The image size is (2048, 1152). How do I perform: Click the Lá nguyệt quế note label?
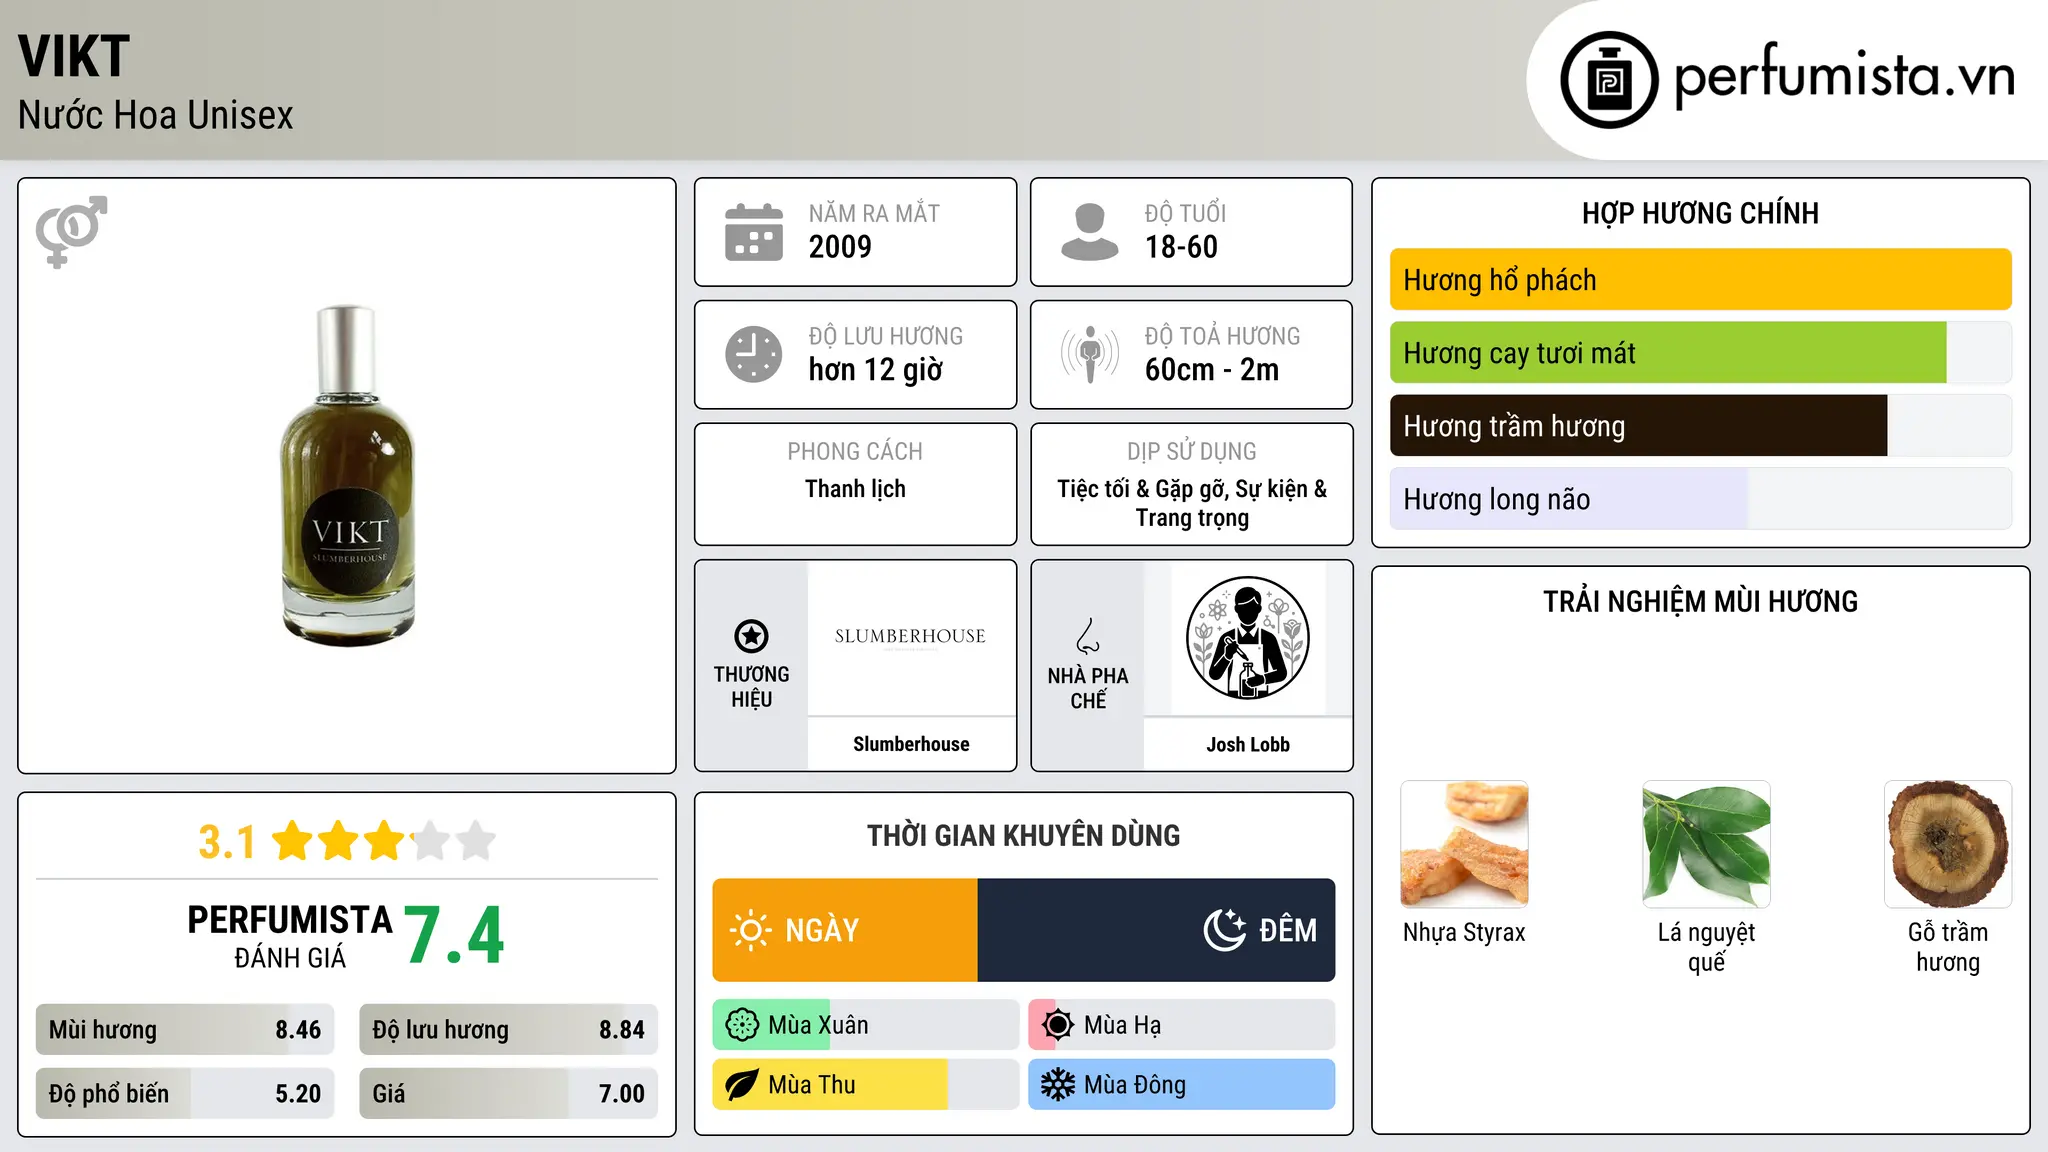[1706, 947]
